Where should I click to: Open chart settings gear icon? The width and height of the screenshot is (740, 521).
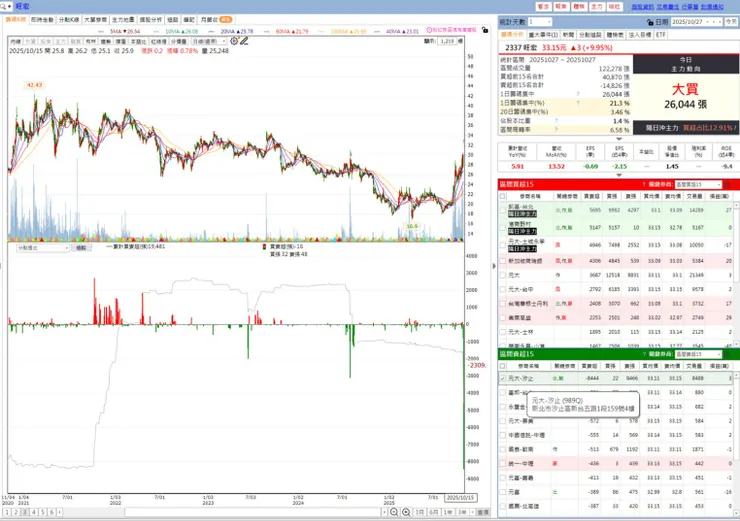click(x=234, y=41)
